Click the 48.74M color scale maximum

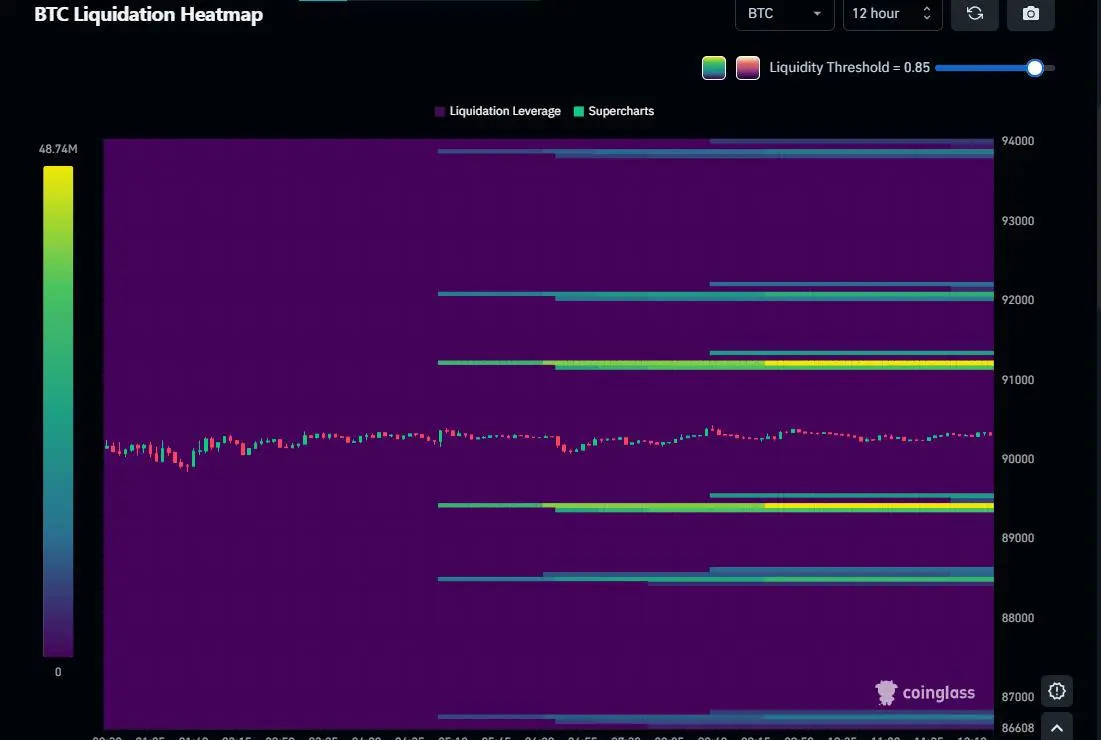pyautogui.click(x=58, y=149)
